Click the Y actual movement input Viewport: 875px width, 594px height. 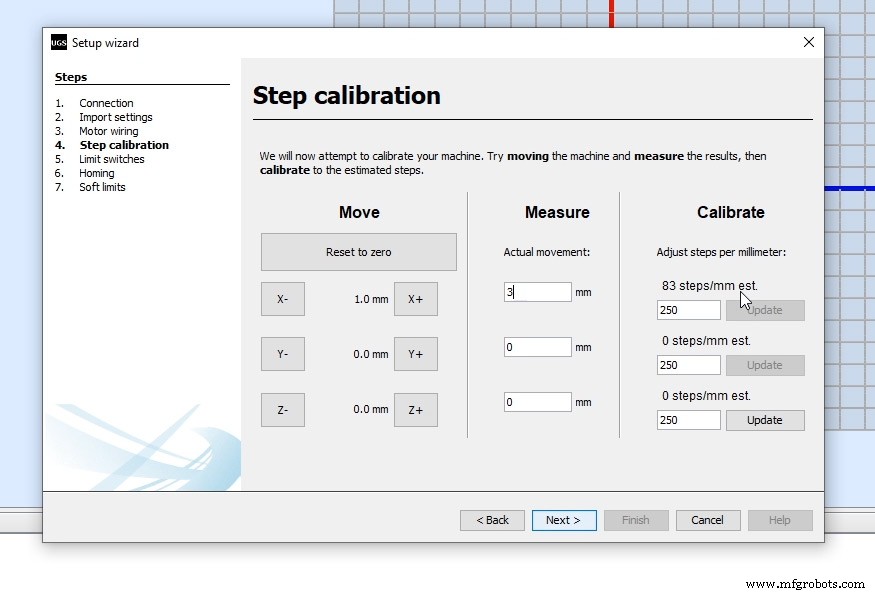537,347
